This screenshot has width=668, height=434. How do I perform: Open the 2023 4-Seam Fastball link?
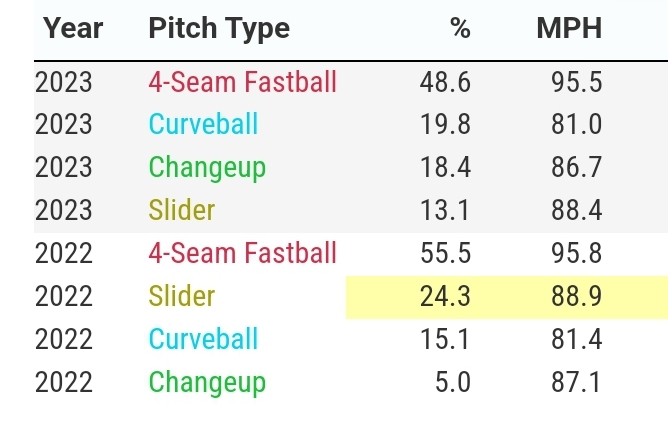pos(242,81)
